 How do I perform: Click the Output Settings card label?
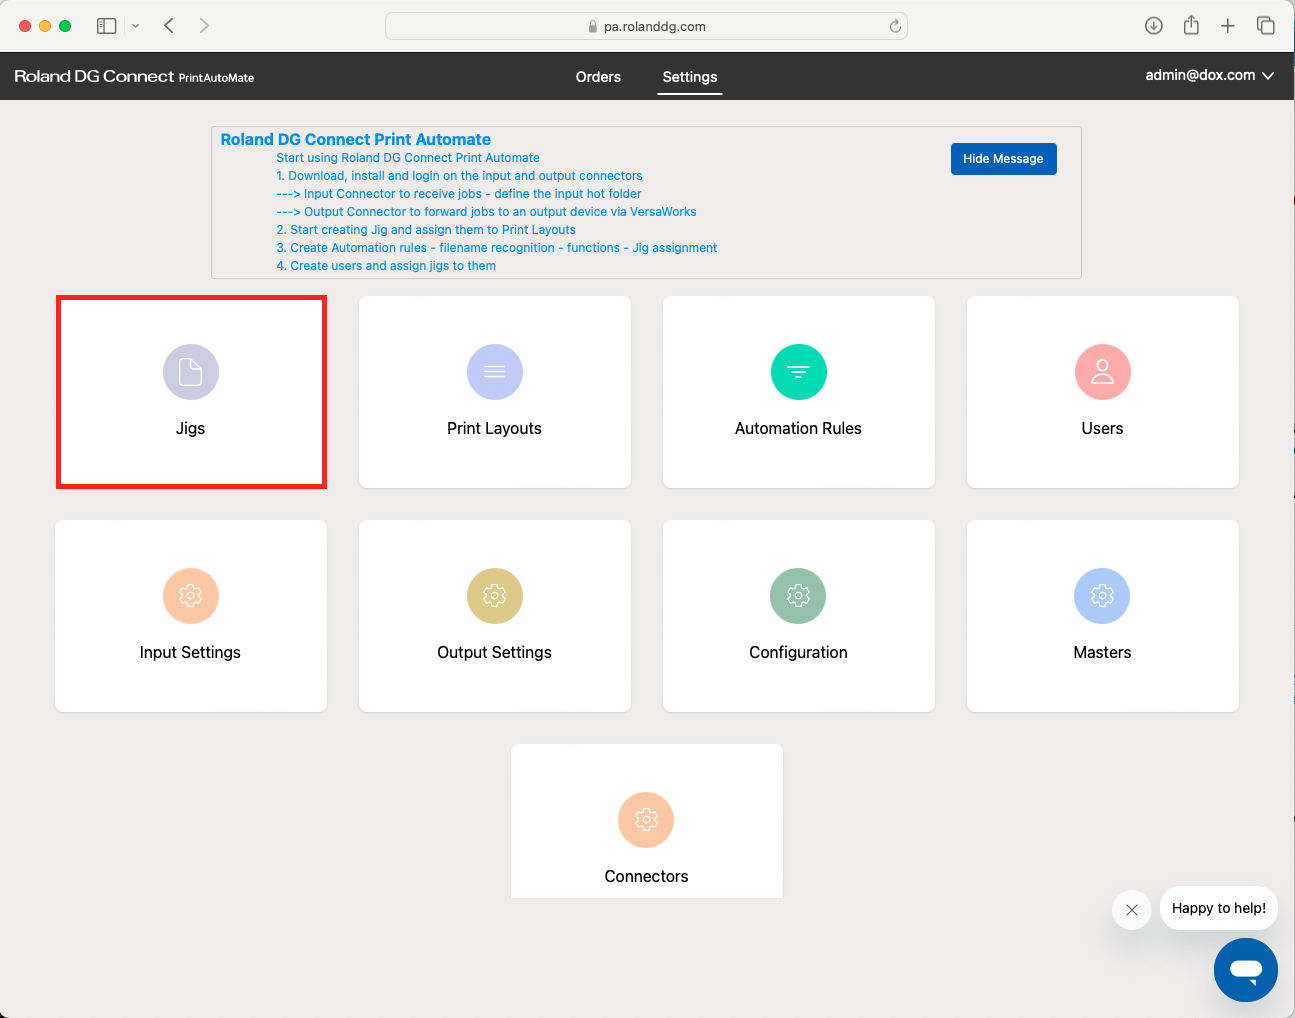tap(494, 652)
